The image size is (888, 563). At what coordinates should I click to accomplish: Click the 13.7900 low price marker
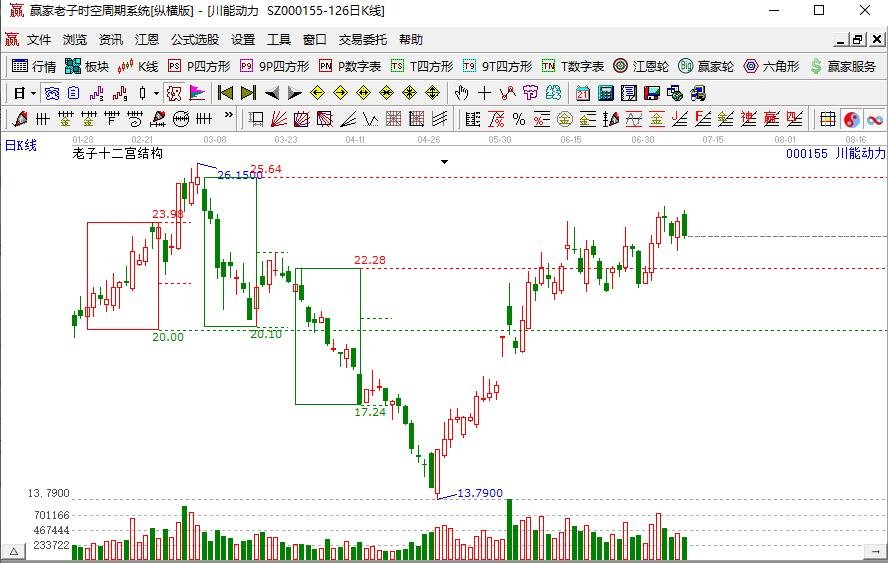click(x=480, y=493)
